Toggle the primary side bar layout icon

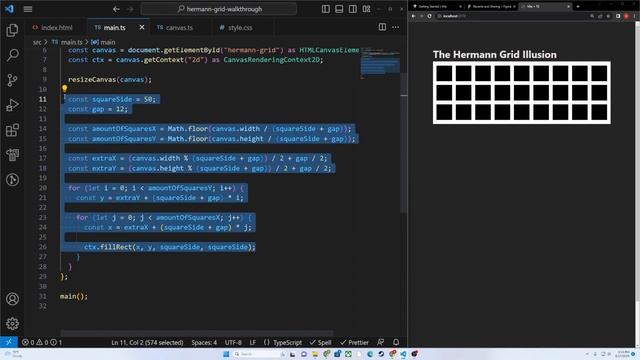[325, 9]
